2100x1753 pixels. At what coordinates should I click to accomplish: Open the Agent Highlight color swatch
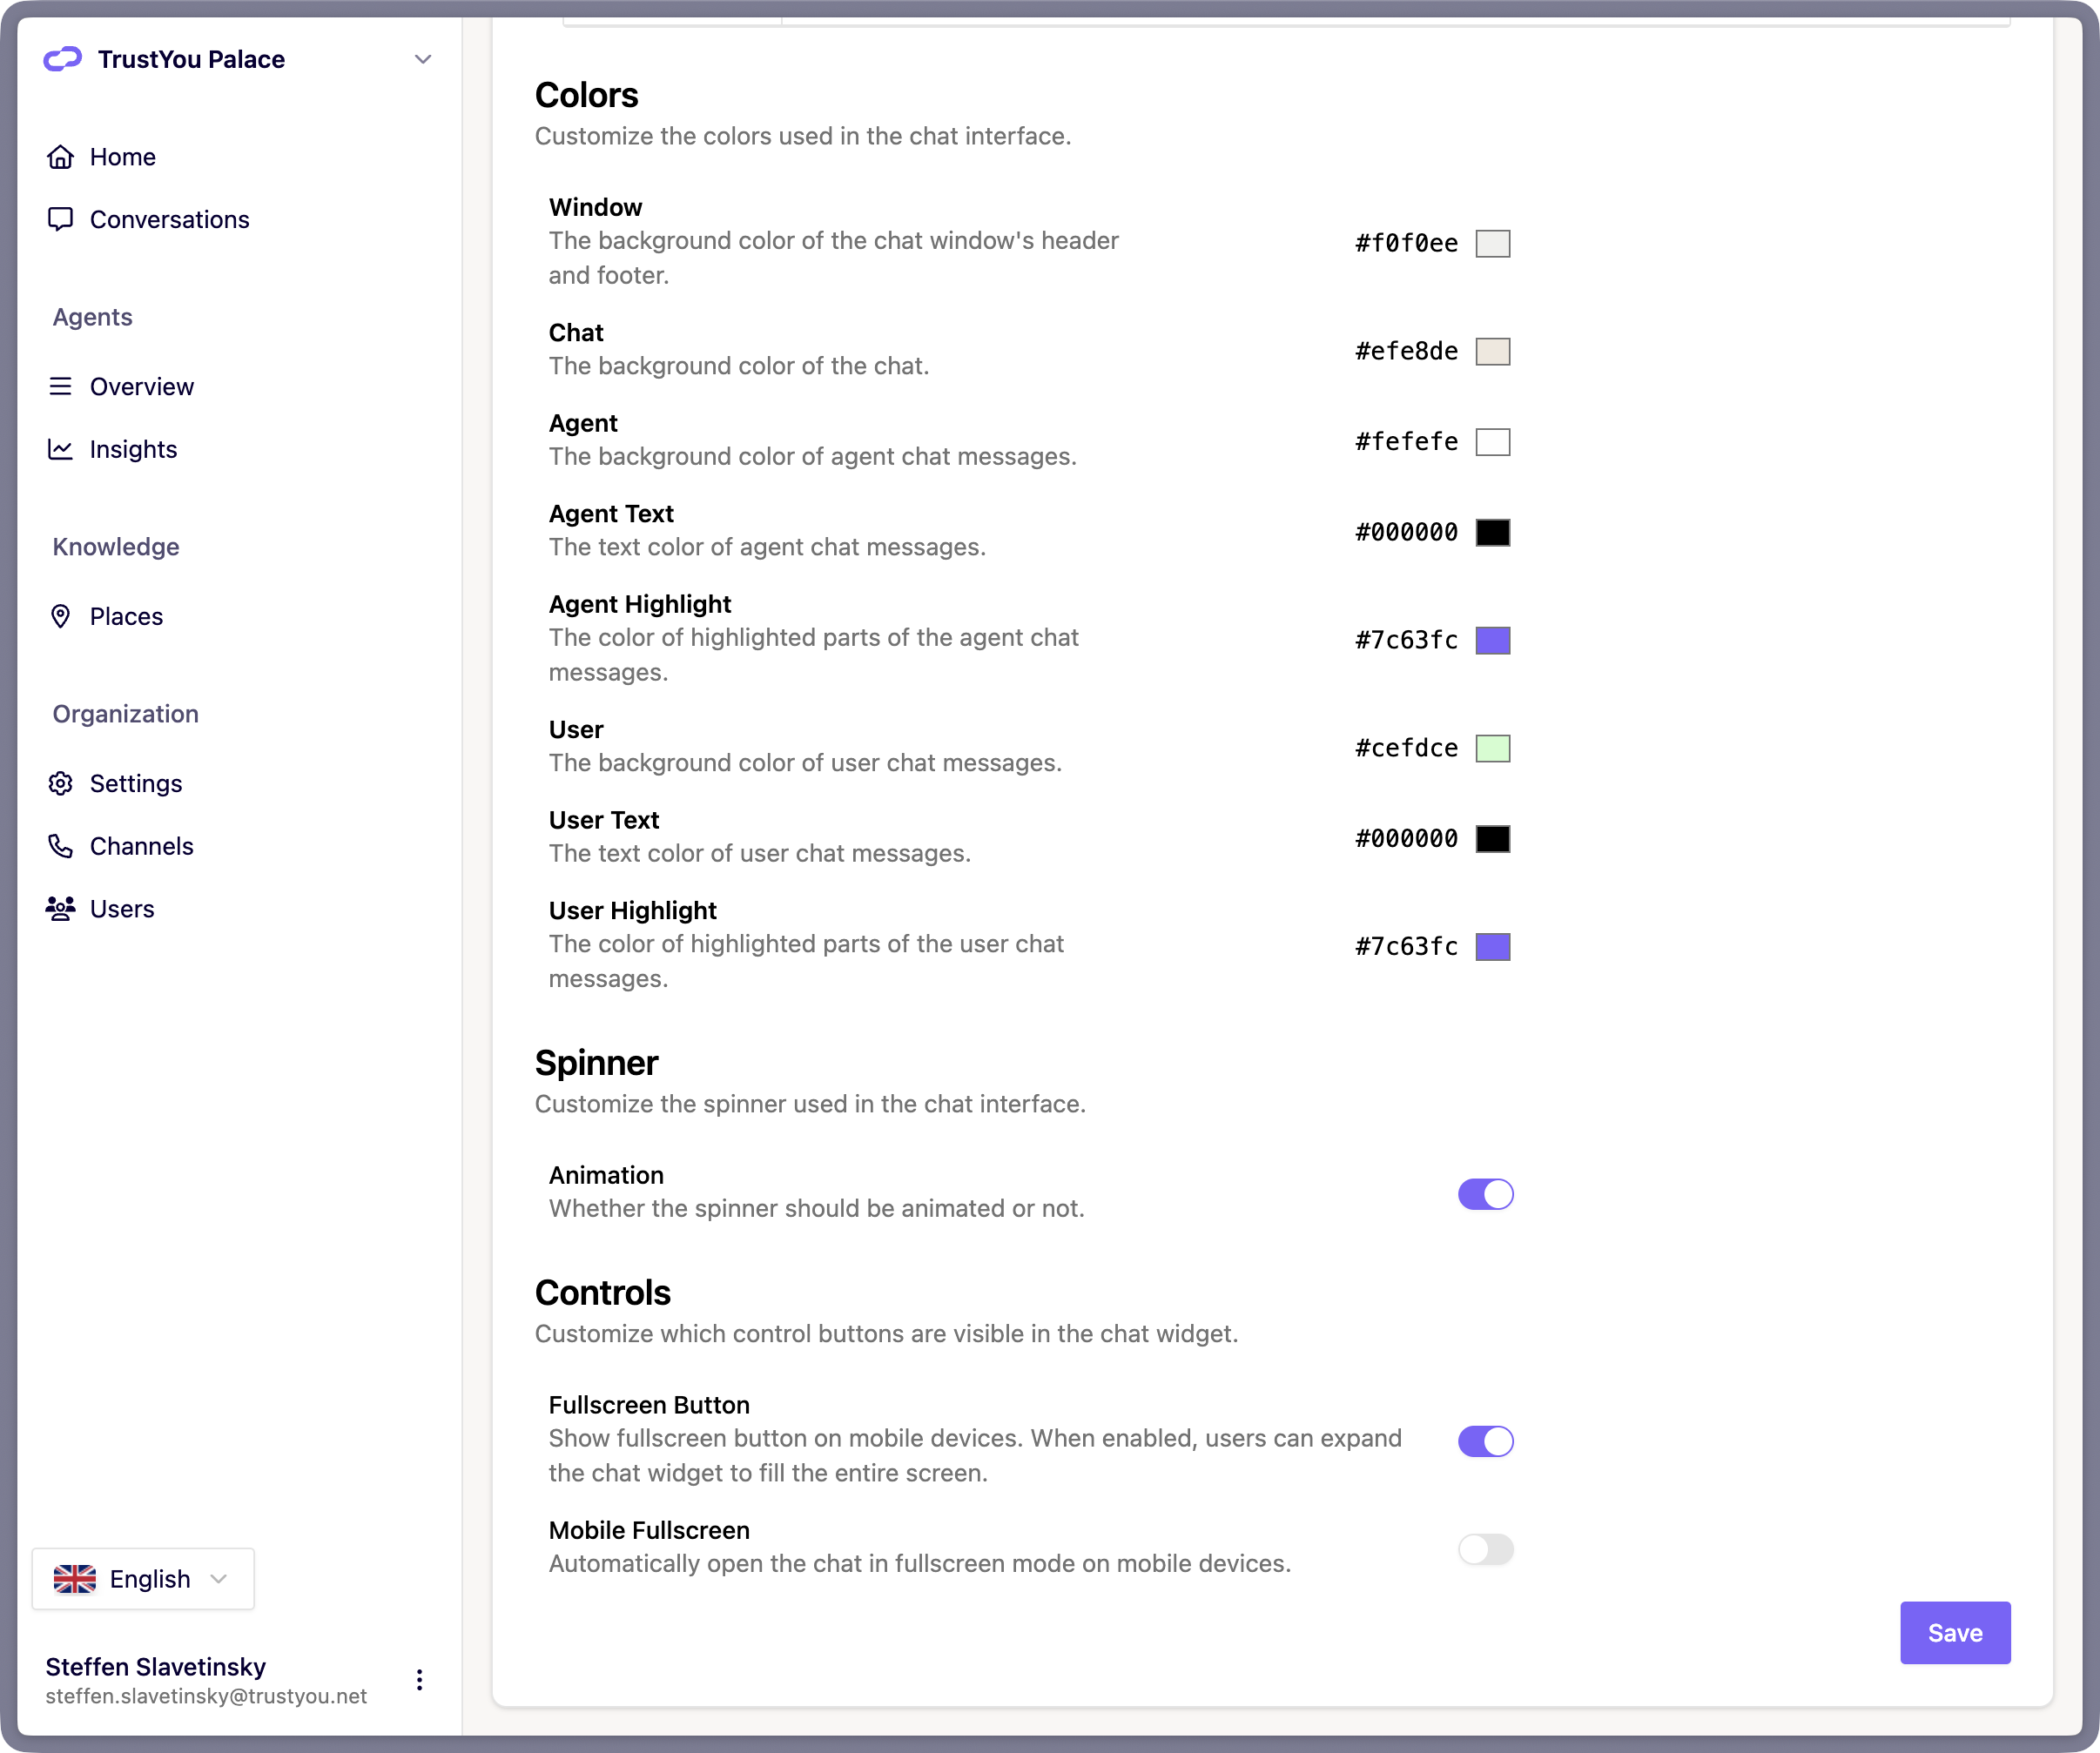point(1492,640)
